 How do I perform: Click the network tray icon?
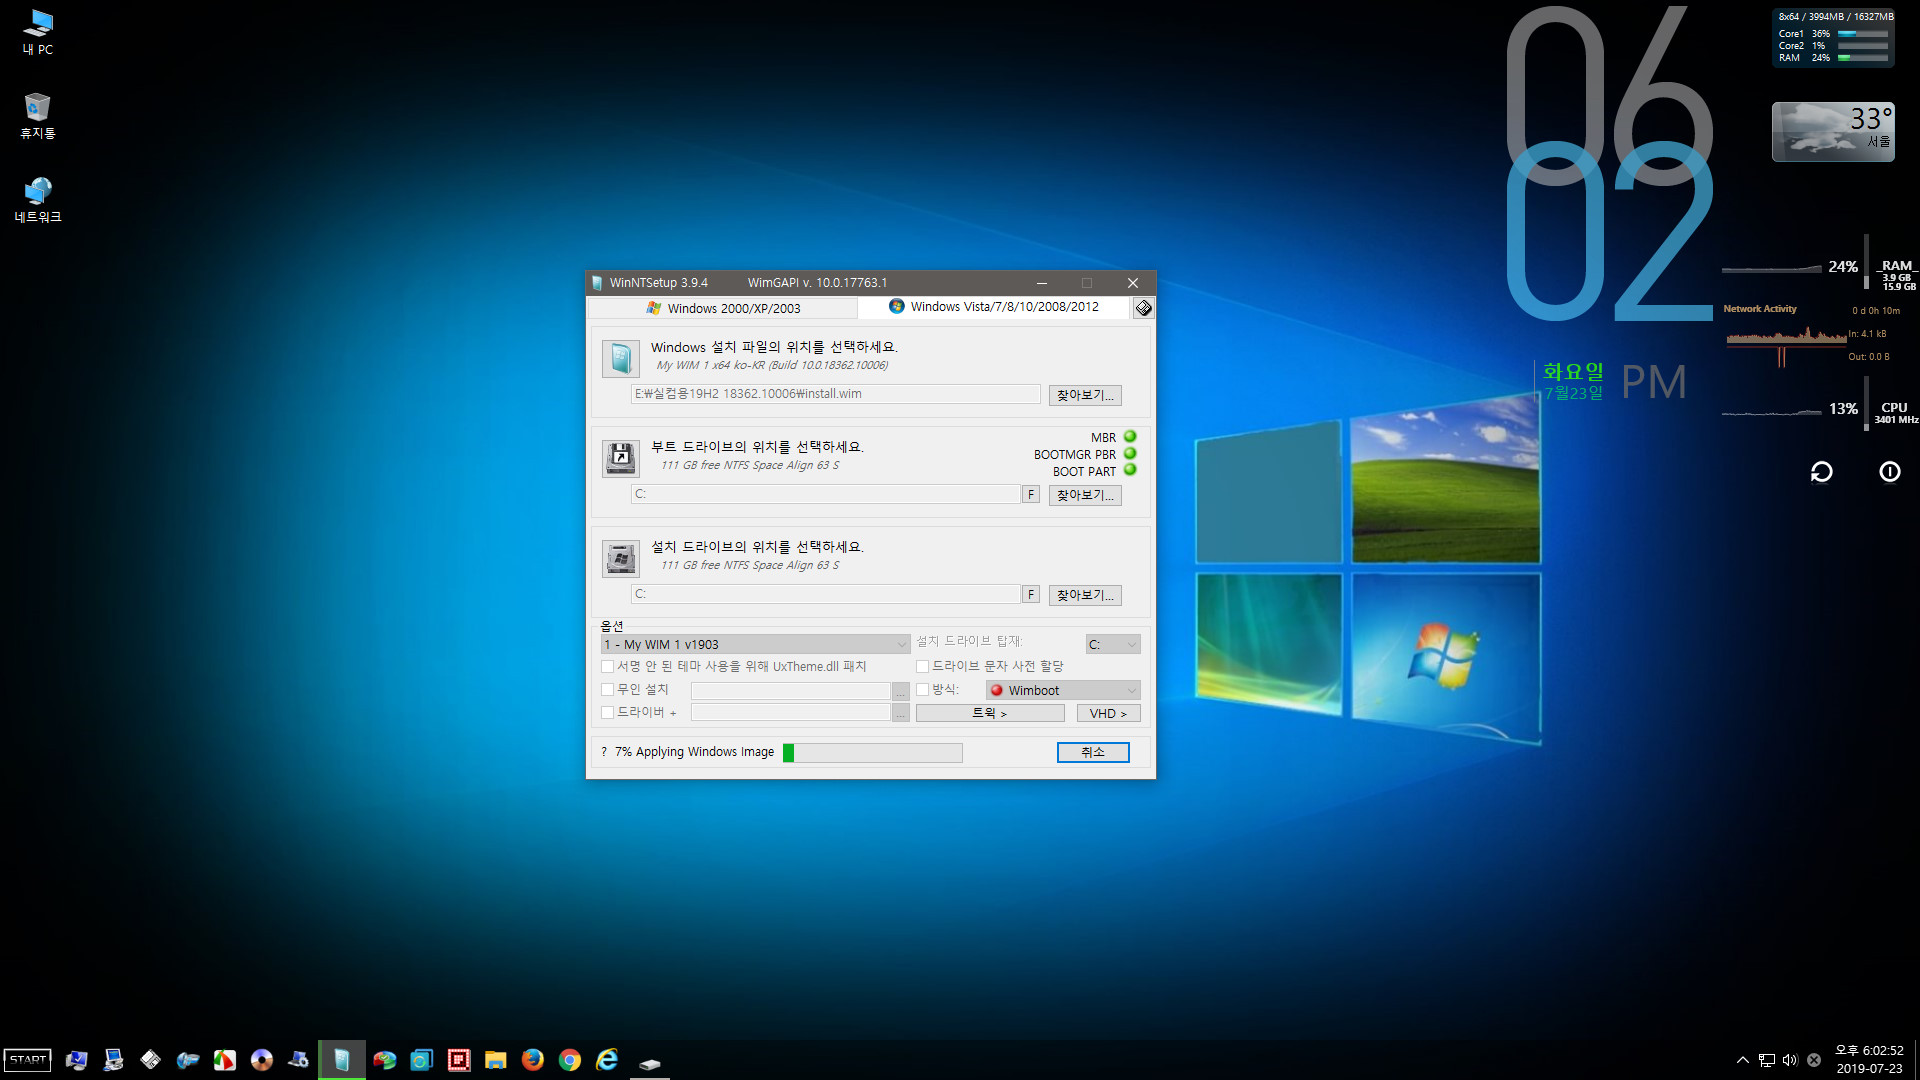click(x=1767, y=1060)
